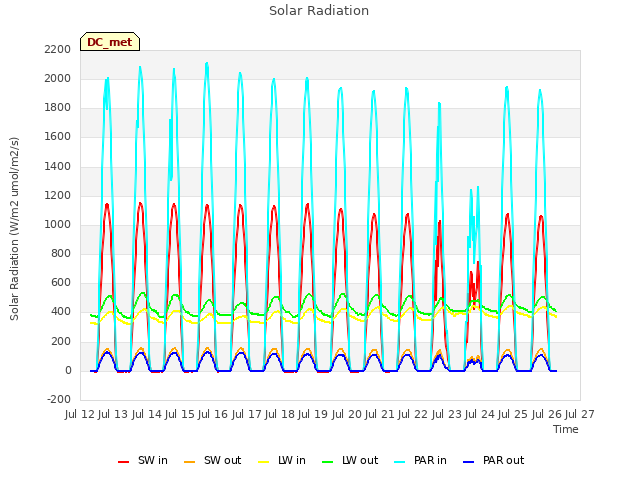The width and height of the screenshot is (640, 480).
Task: Select the y-axis label 600
Action: [61, 283]
